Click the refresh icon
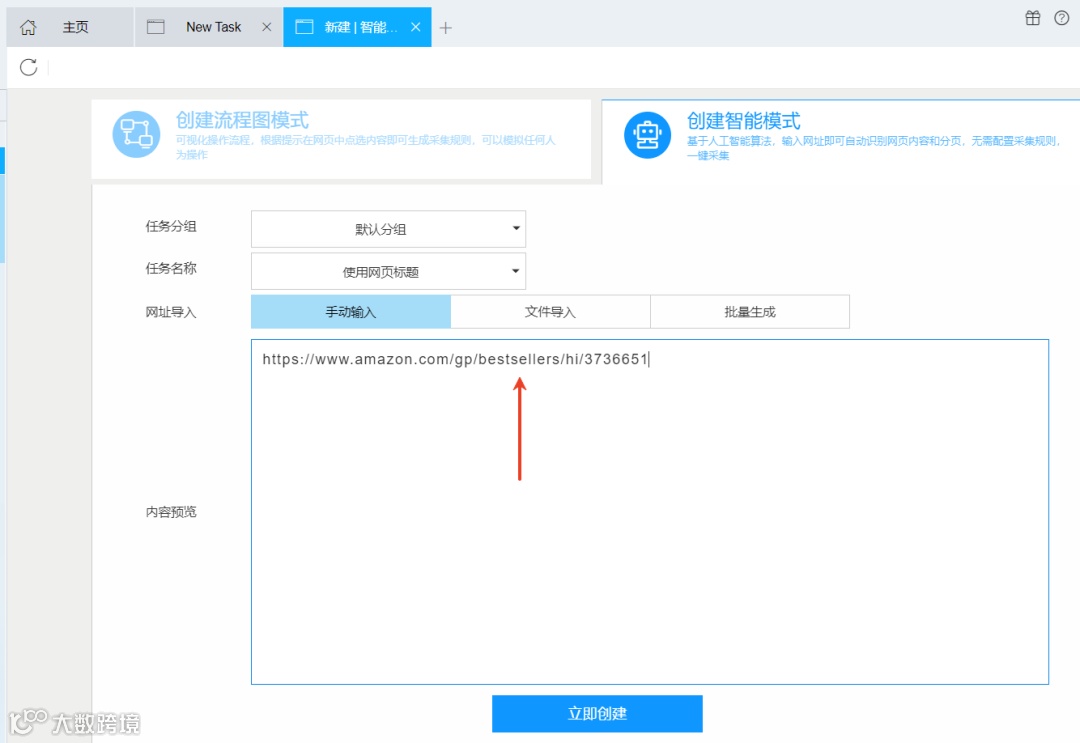The height and width of the screenshot is (743, 1080). click(28, 67)
